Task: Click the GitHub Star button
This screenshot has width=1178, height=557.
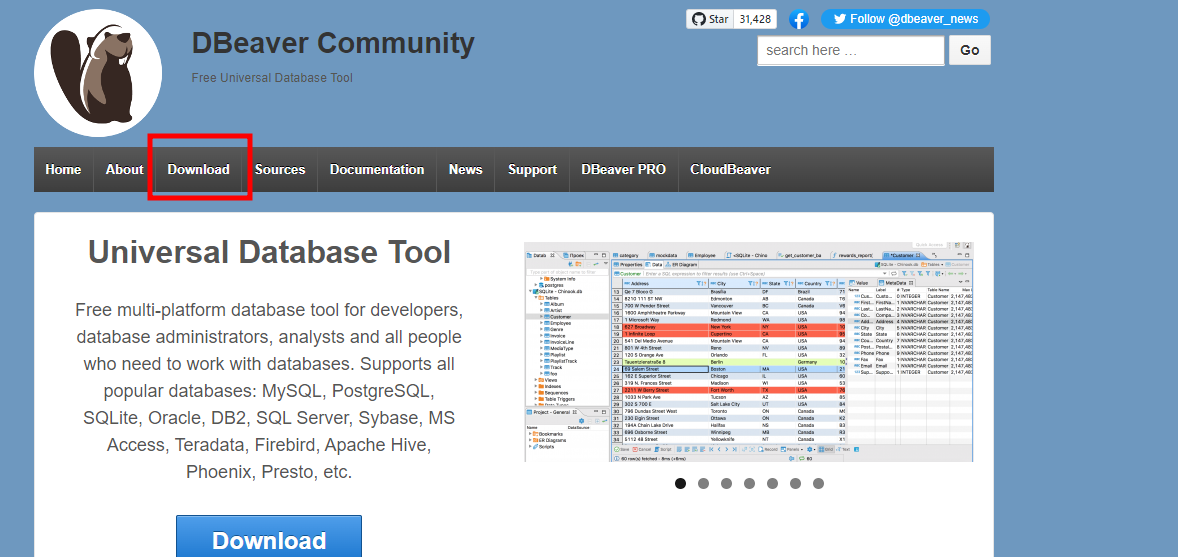Action: coord(710,20)
